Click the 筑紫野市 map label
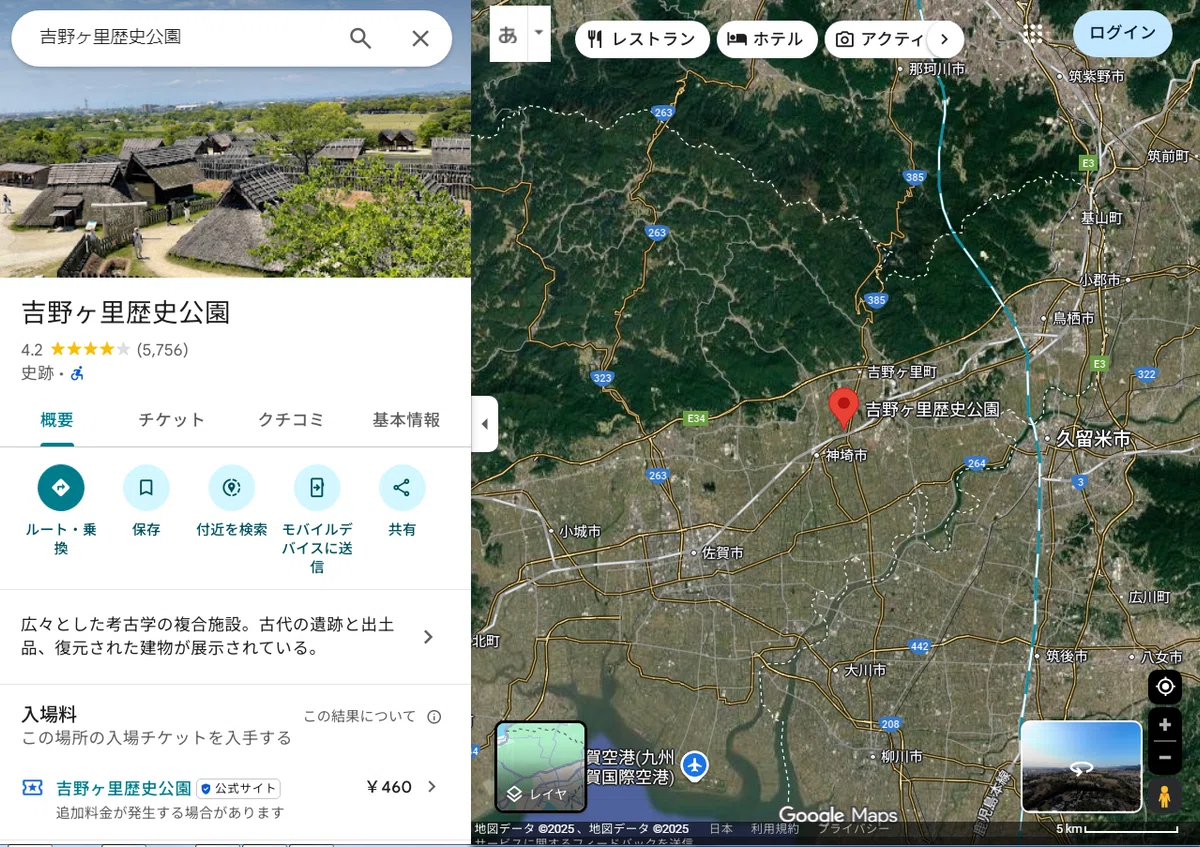 (1096, 76)
